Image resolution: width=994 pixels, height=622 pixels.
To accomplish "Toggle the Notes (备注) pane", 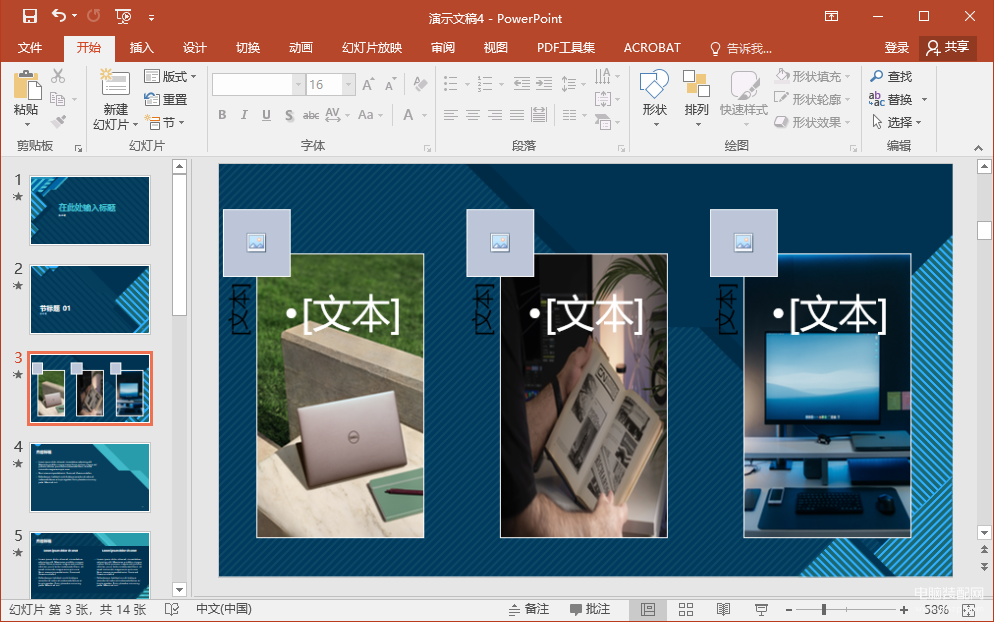I will pos(529,609).
